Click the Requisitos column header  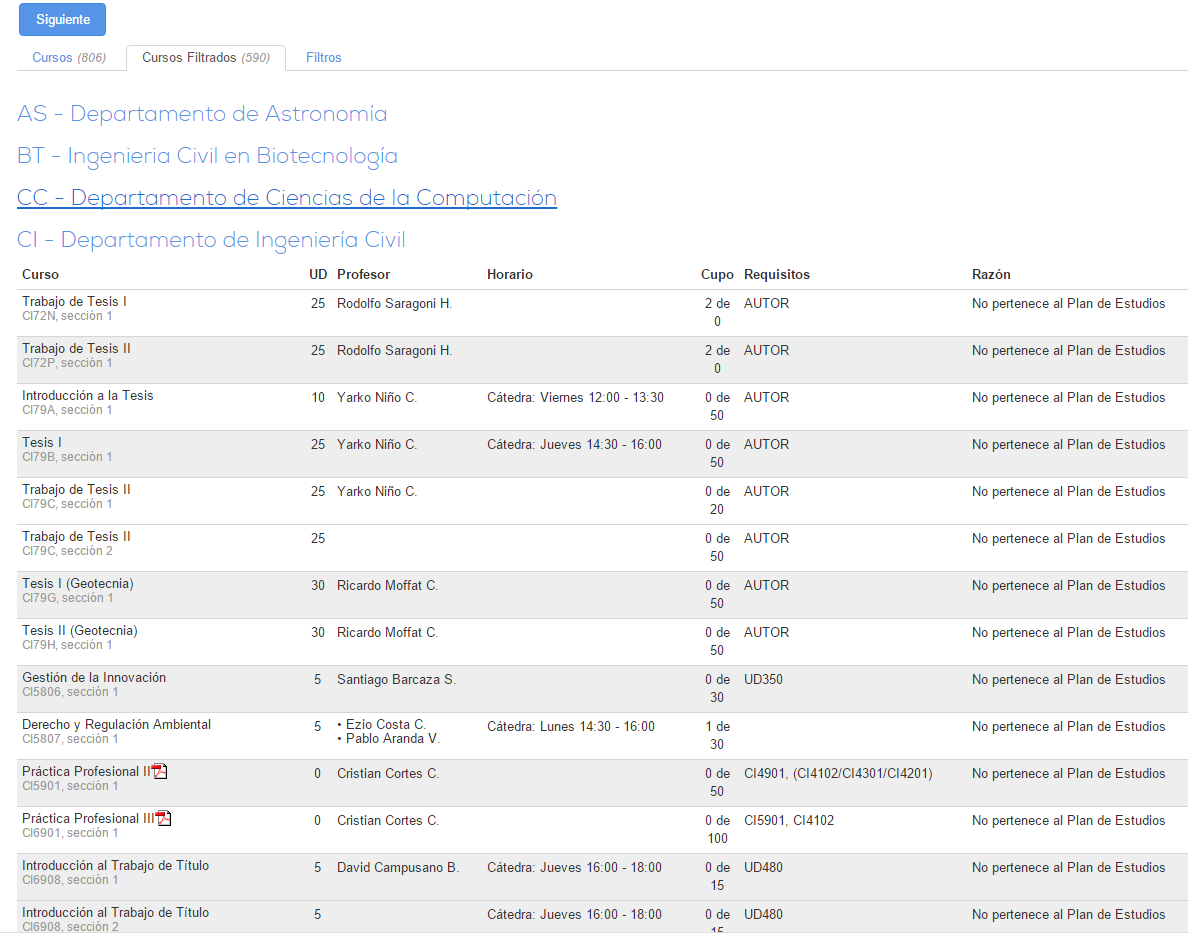tap(776, 274)
